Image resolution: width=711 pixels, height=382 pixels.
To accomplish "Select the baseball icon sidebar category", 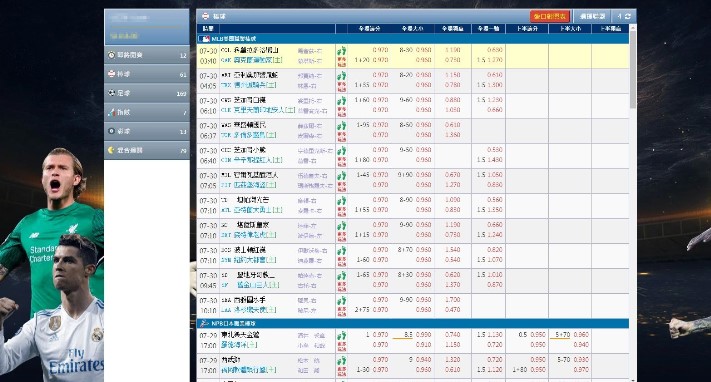I will (x=146, y=74).
